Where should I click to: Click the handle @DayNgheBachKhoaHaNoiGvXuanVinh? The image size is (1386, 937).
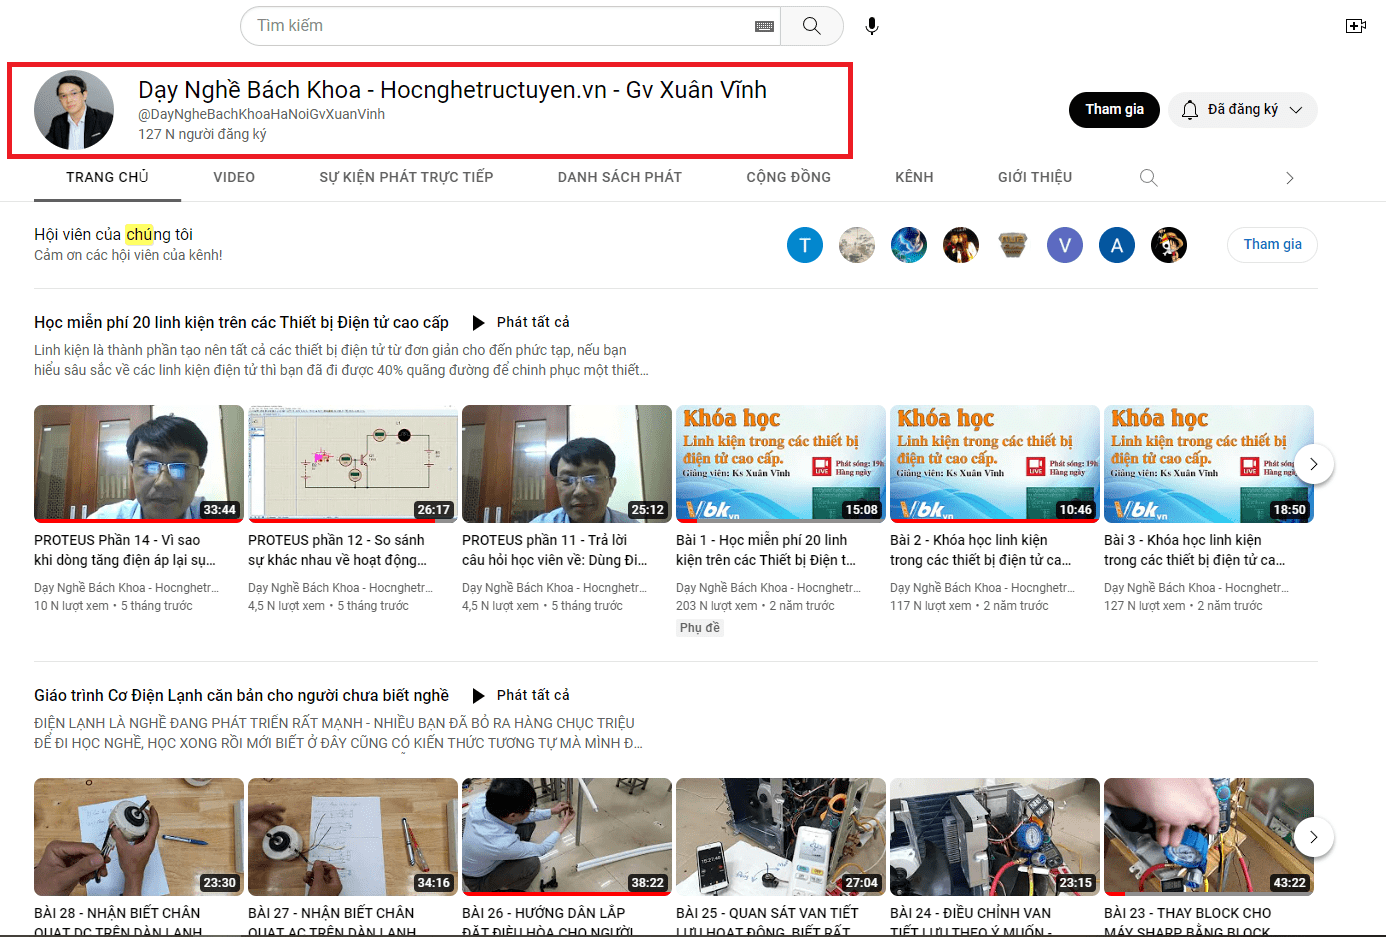point(261,114)
